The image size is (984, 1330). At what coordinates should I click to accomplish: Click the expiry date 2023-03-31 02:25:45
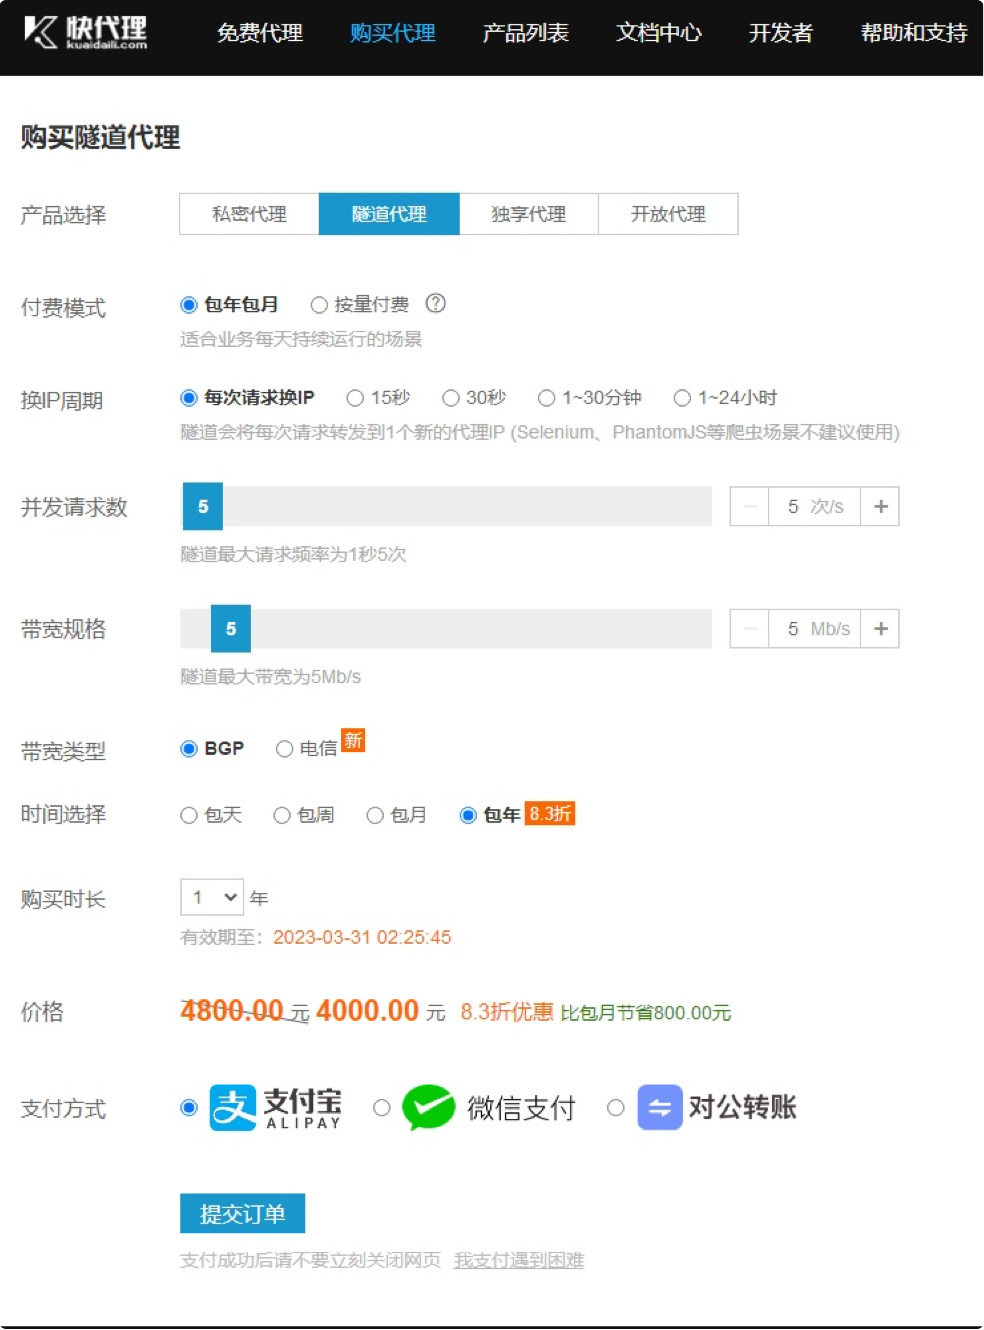pos(362,937)
